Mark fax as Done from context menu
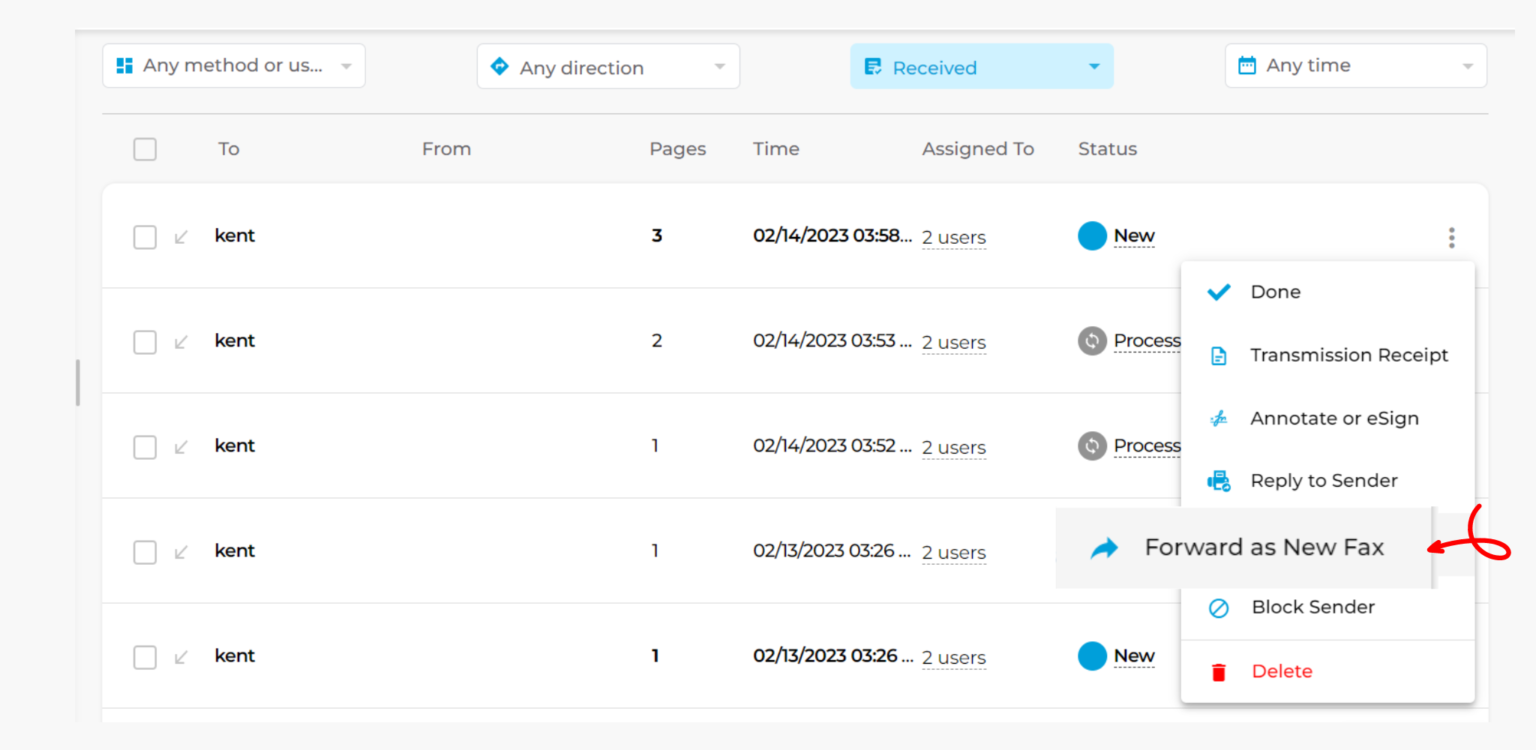This screenshot has width=1536, height=750. click(1275, 292)
